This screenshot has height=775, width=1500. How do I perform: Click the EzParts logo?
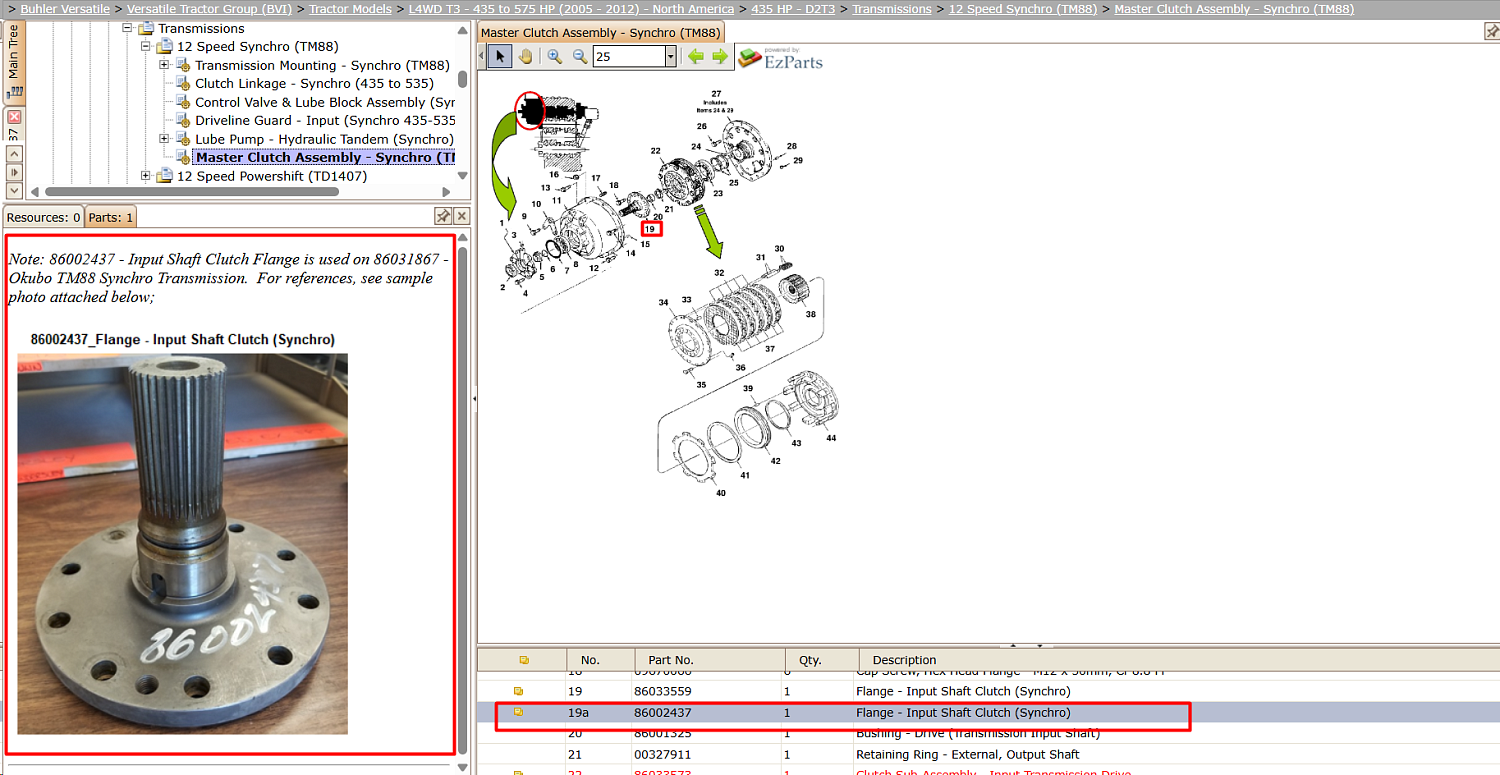tap(781, 58)
